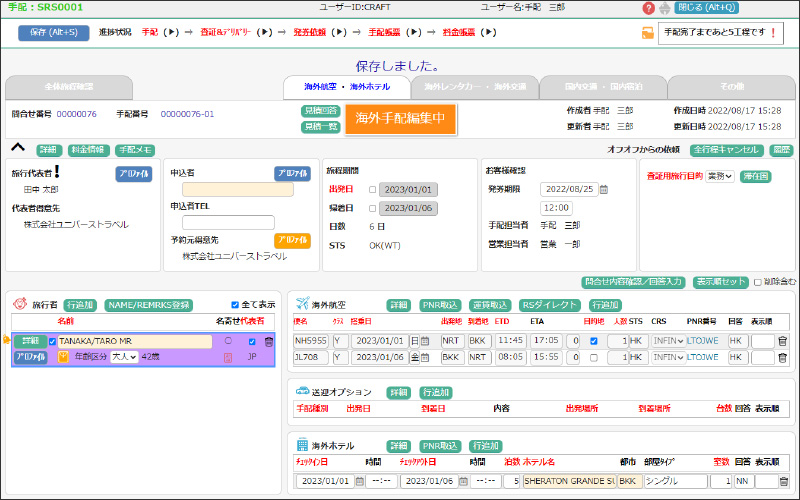Uncheck the 目的地 checkbox for flight NH5955
This screenshot has width=800, height=500.
(x=596, y=341)
